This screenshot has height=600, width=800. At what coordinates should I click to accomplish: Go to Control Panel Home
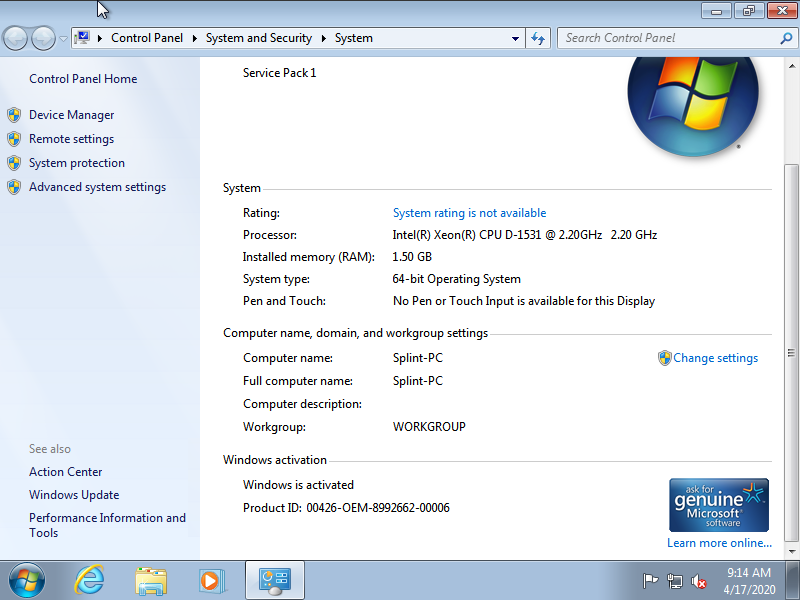83,79
